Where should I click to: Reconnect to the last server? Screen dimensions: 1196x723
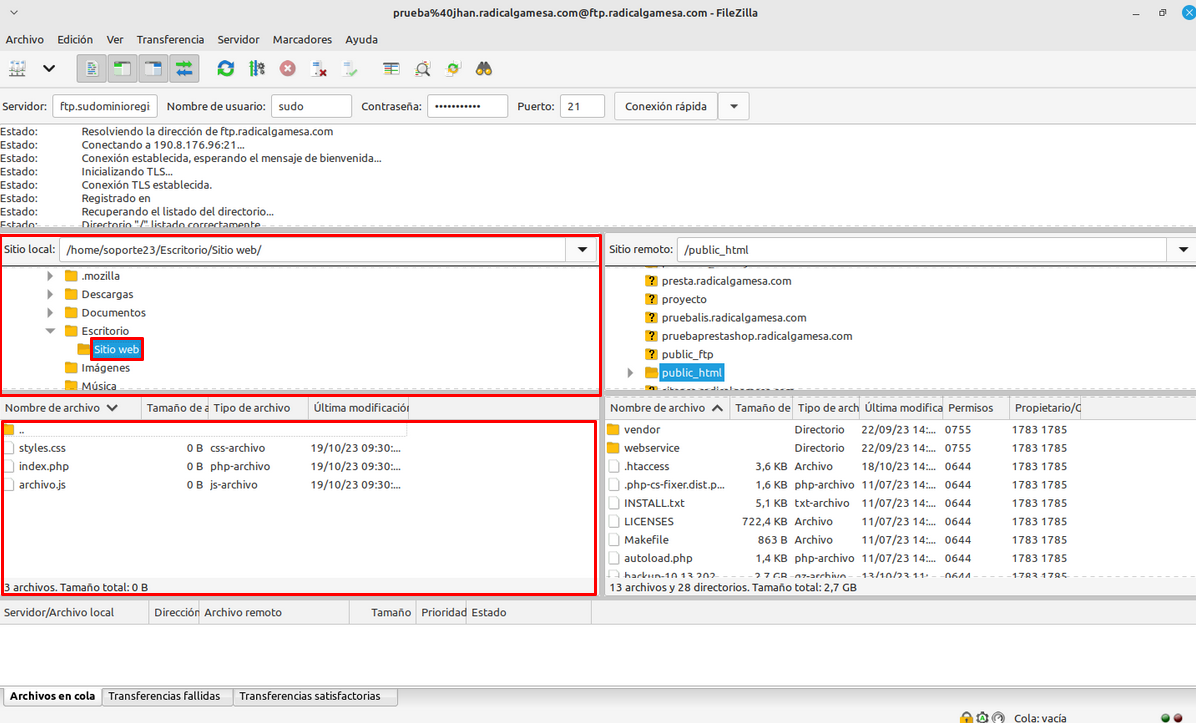pos(350,69)
